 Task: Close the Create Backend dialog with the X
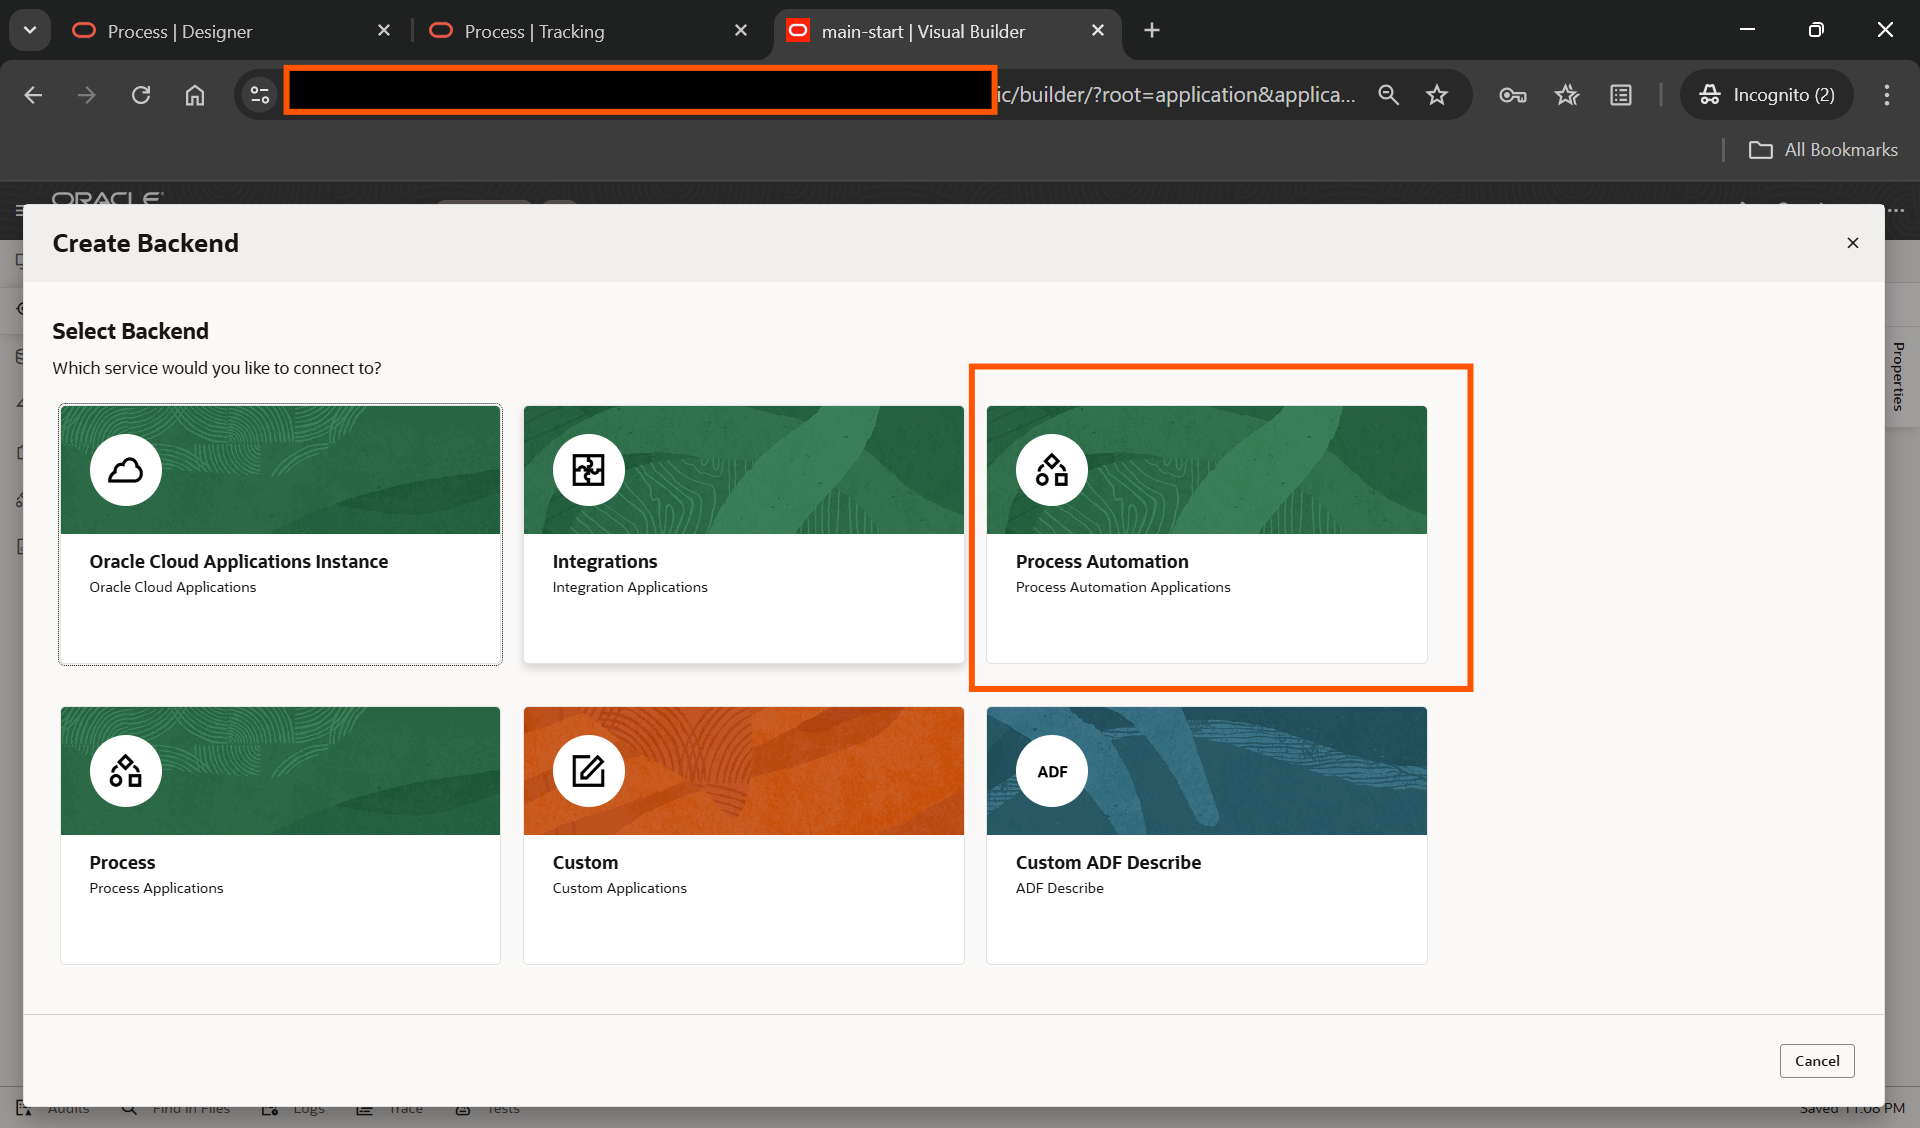[1852, 243]
